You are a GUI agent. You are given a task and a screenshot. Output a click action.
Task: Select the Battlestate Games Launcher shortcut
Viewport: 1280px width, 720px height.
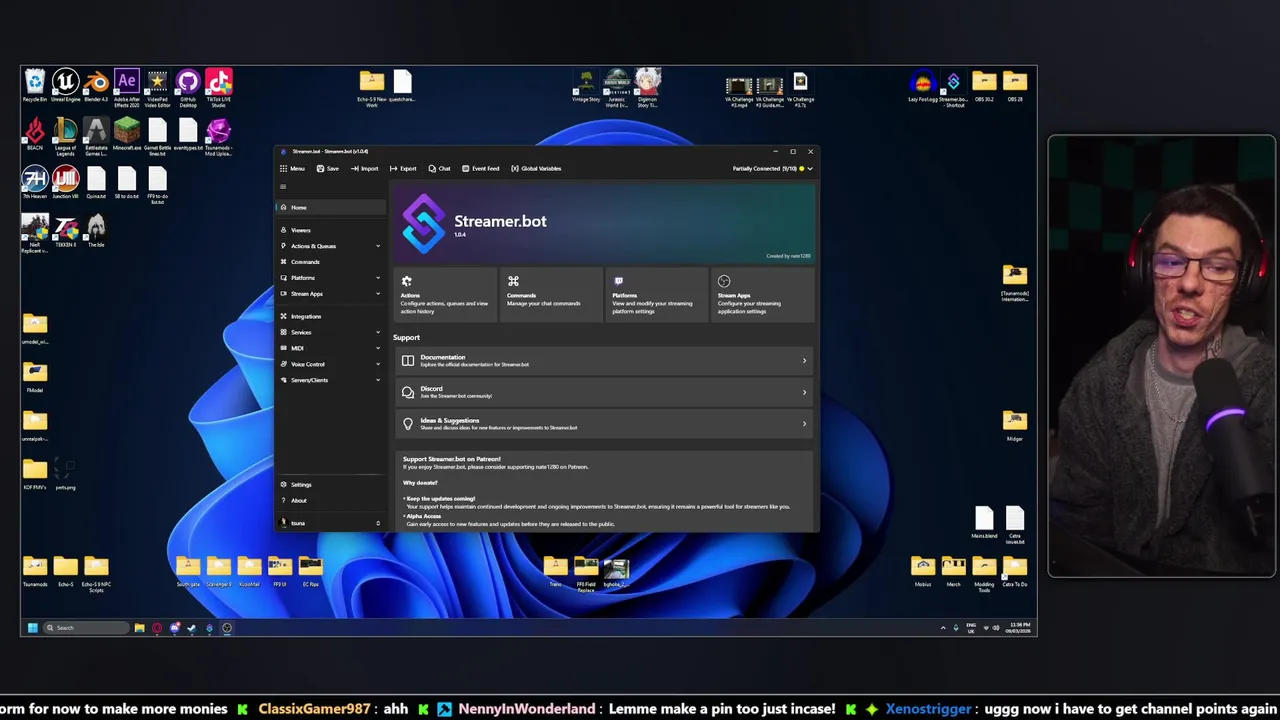[96, 137]
